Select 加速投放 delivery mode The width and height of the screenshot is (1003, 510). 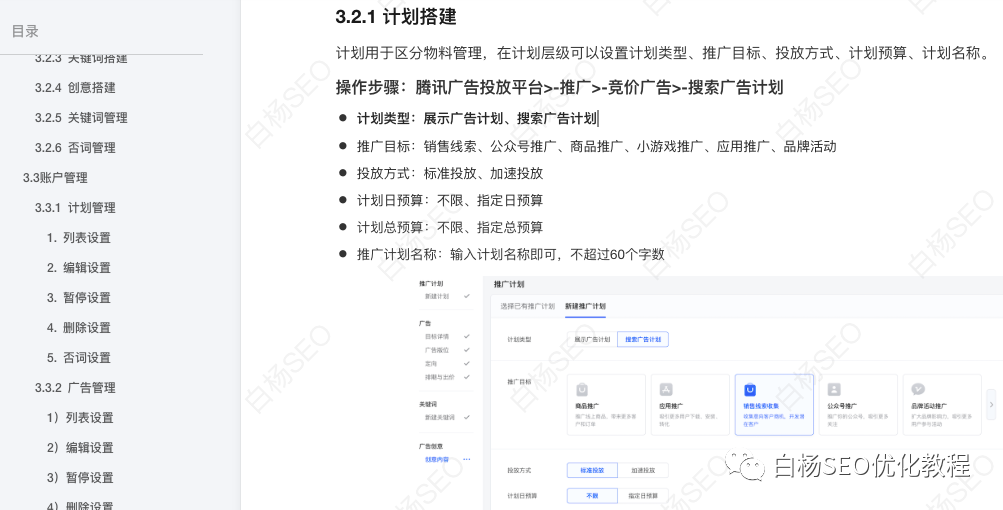point(643,470)
